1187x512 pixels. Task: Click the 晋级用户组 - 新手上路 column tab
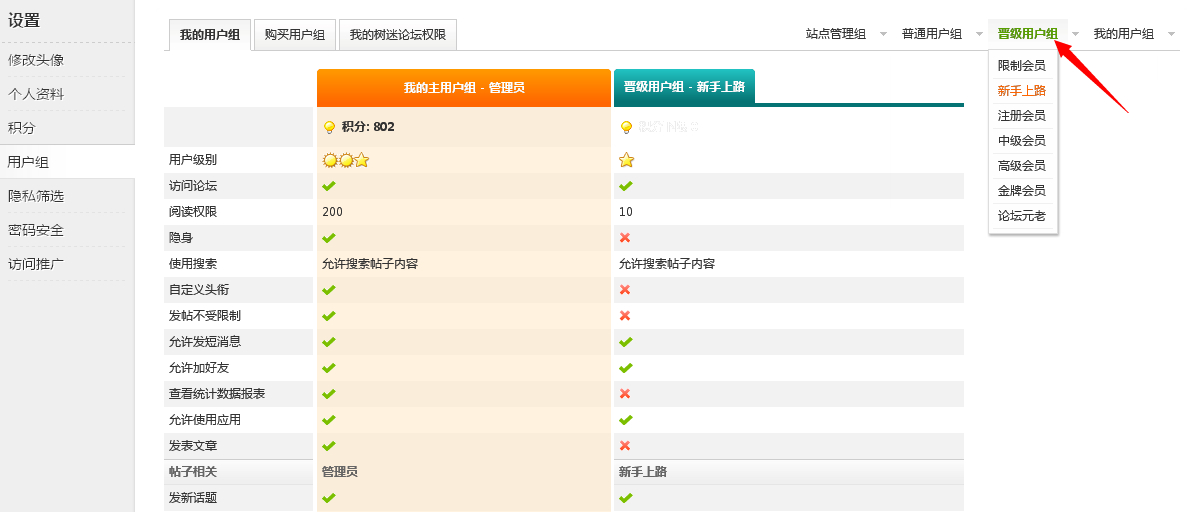click(684, 86)
